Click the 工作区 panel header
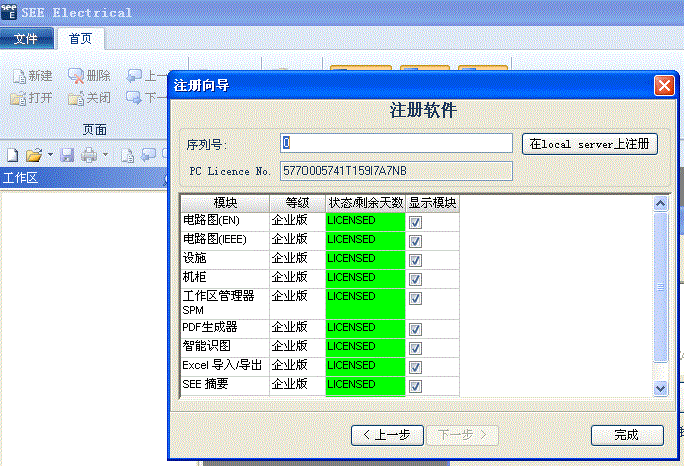Viewport: 684px width, 466px height. tap(84, 178)
